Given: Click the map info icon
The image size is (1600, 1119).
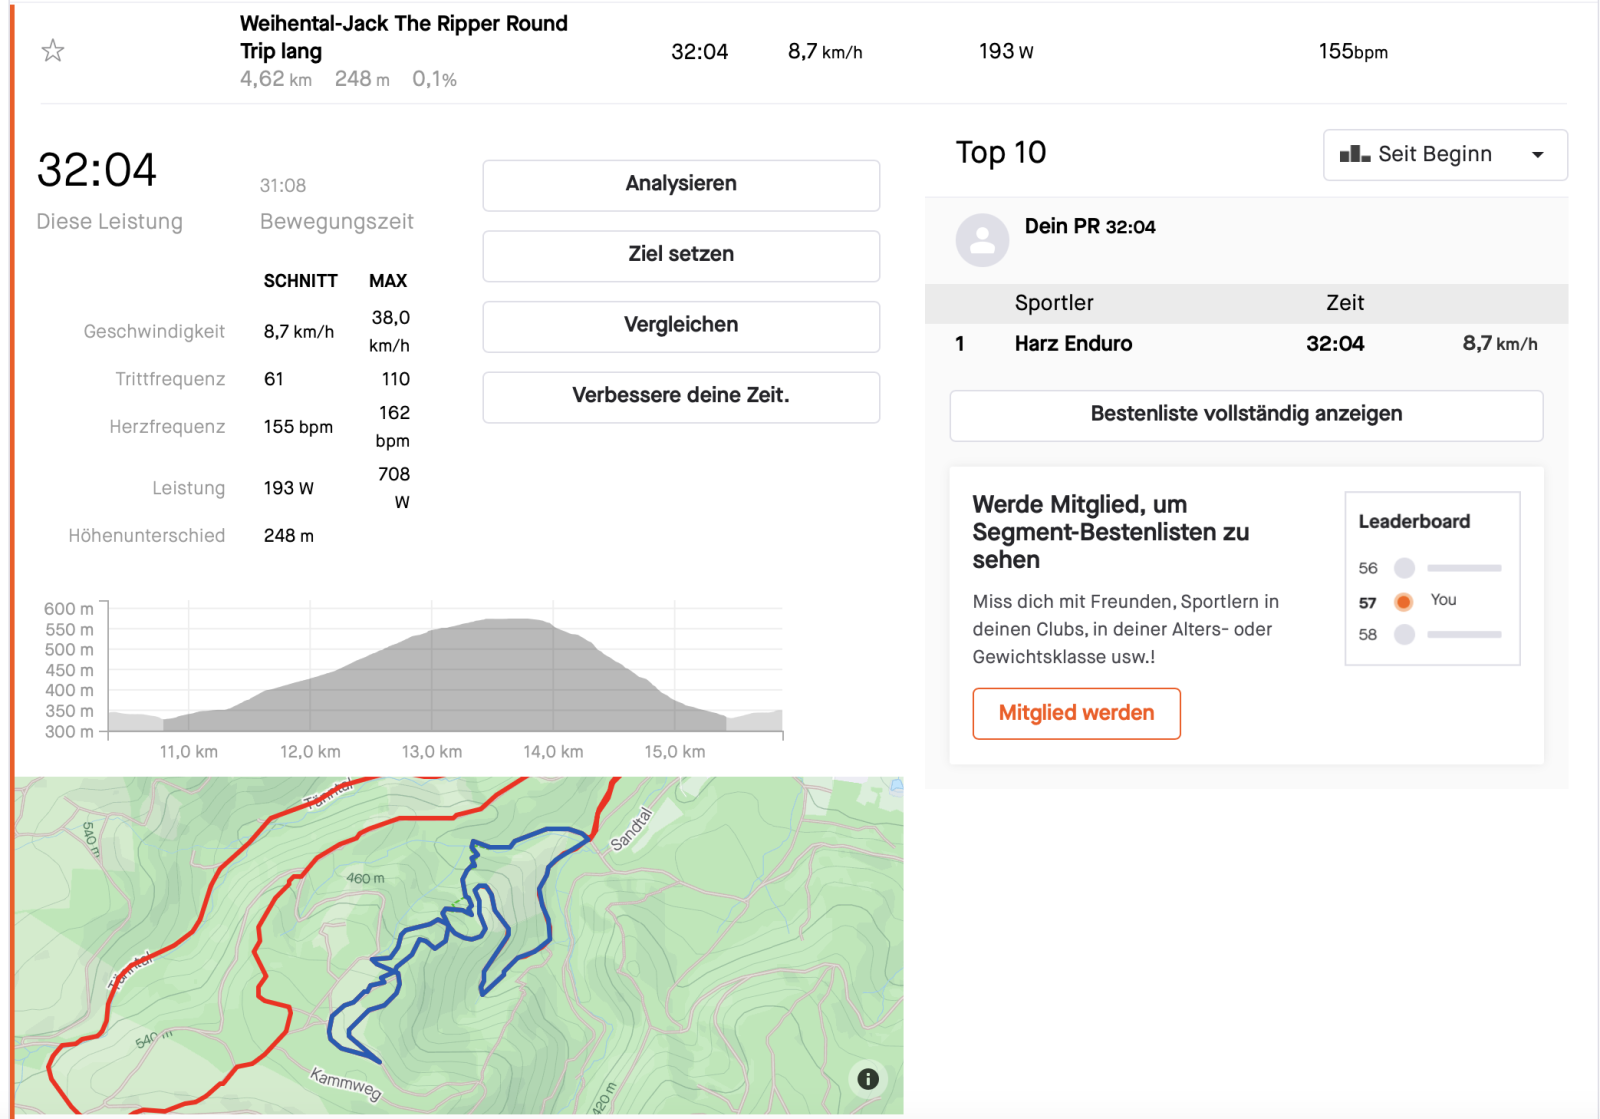Looking at the screenshot, I should click(x=868, y=1078).
